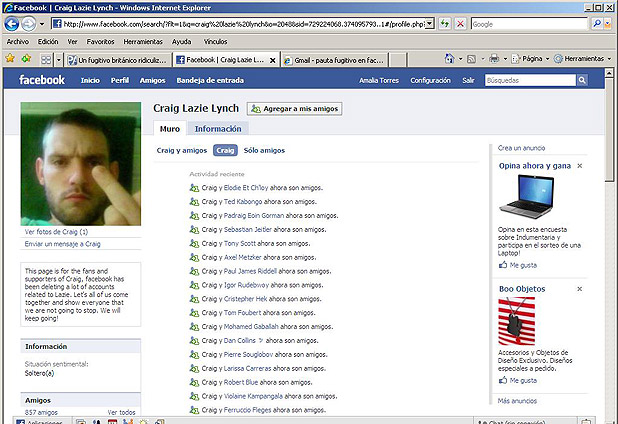
Task: Click the Vínculos links bar label
Action: [x=215, y=41]
